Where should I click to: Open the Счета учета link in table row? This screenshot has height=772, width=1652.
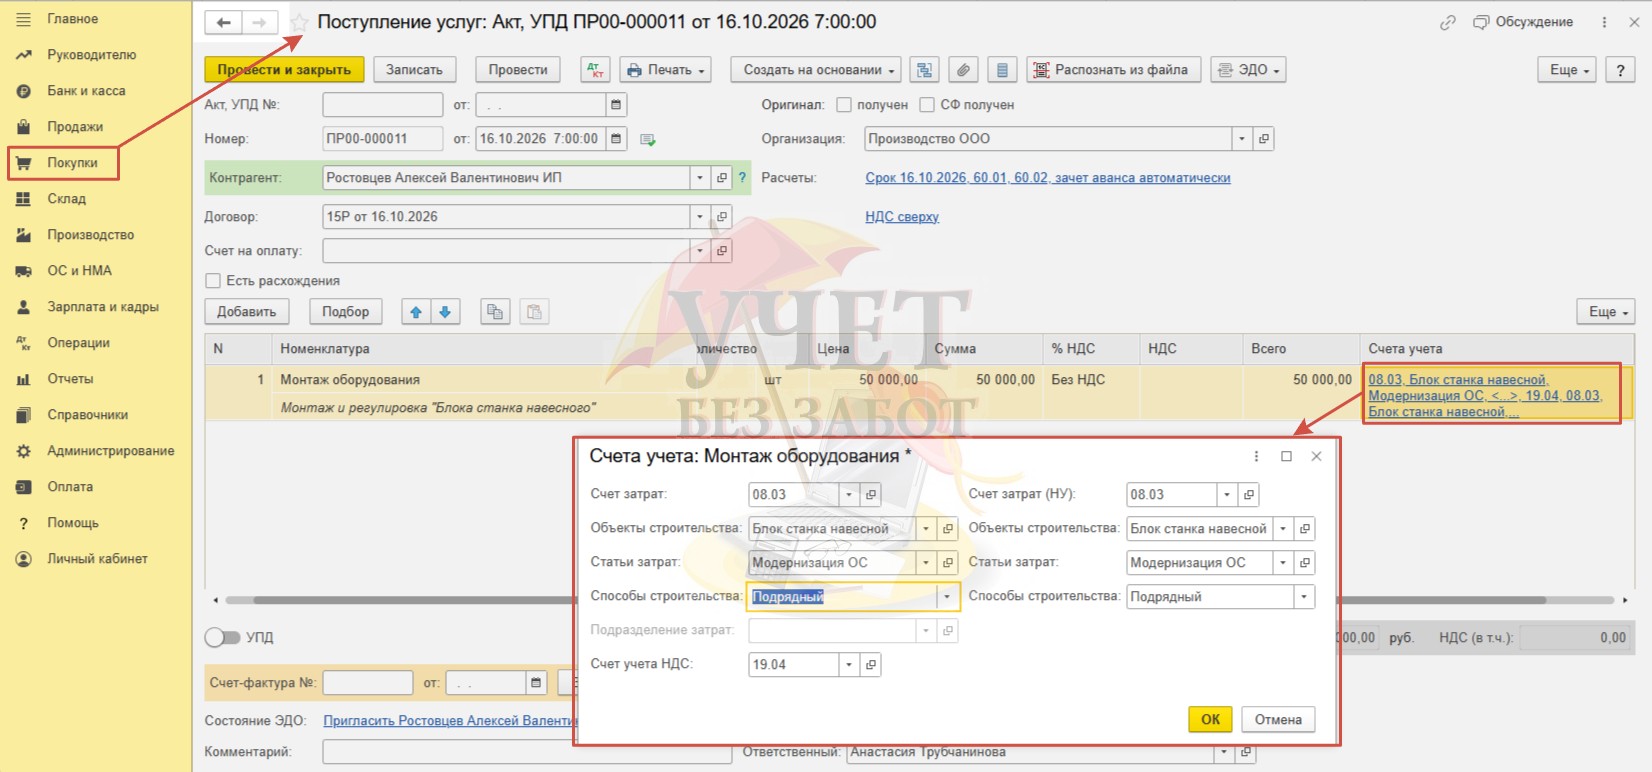pos(1485,396)
